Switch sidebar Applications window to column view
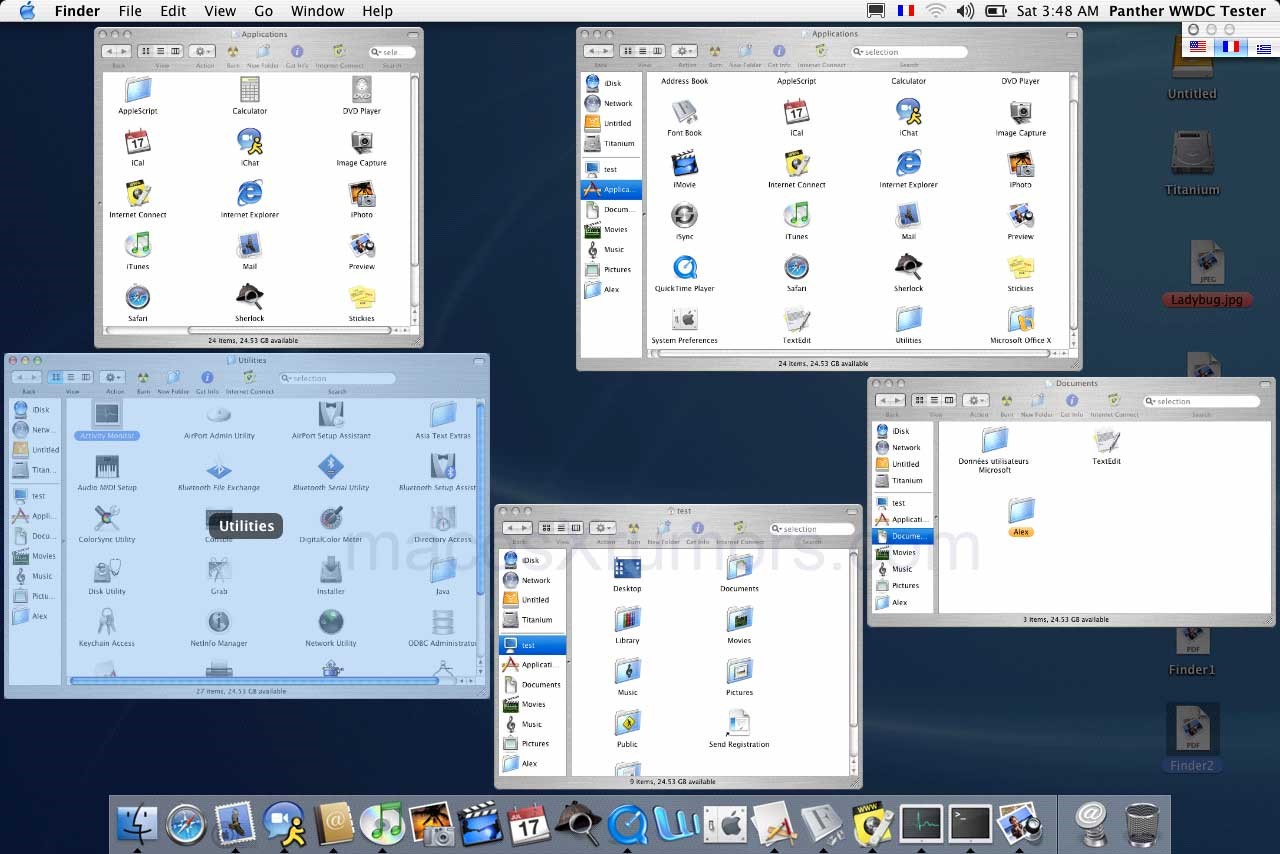The height and width of the screenshot is (854, 1280). [x=657, y=51]
